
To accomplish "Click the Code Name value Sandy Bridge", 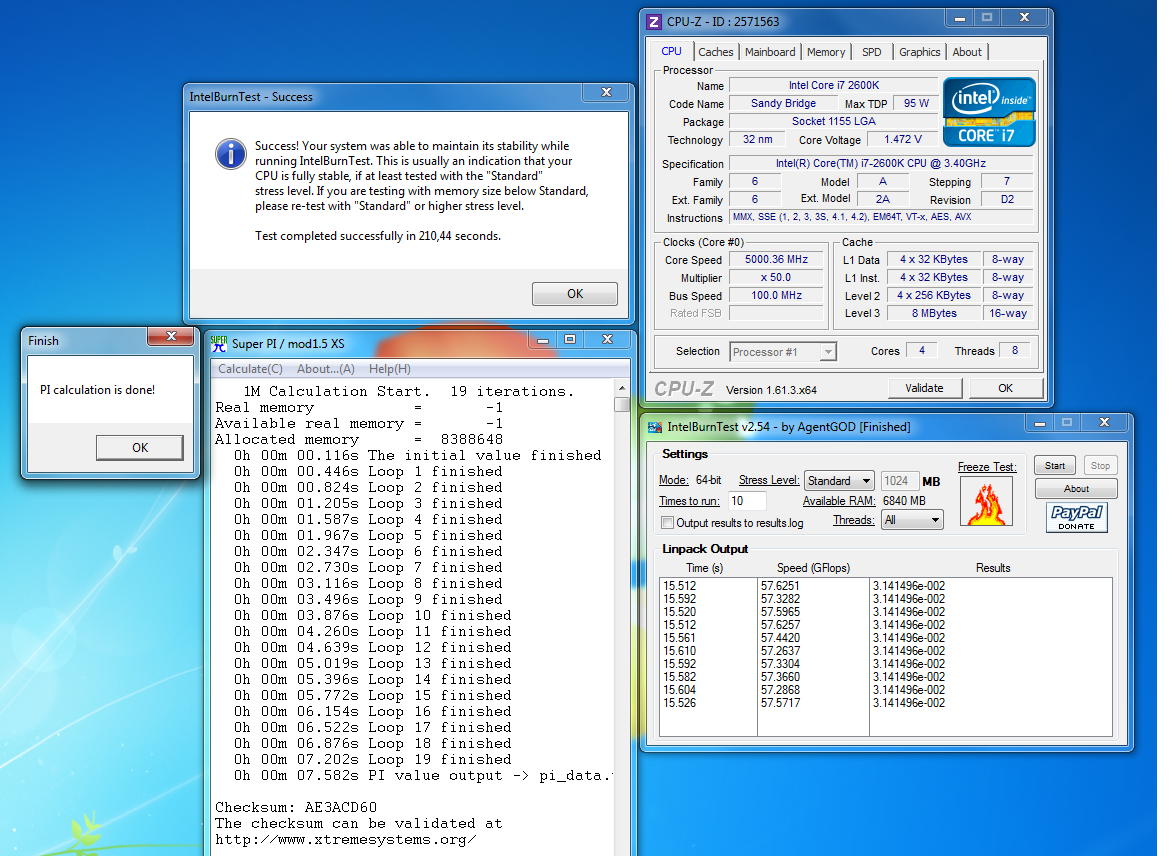I will point(783,103).
